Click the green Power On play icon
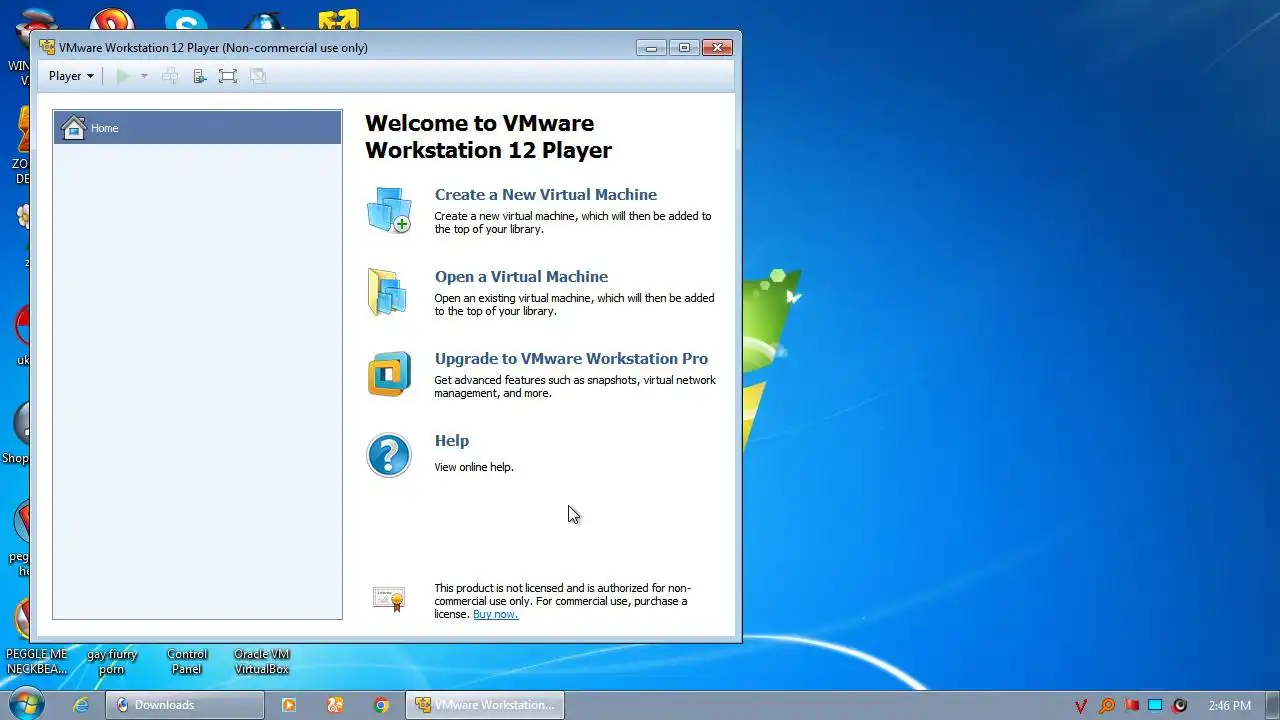 pyautogui.click(x=123, y=76)
